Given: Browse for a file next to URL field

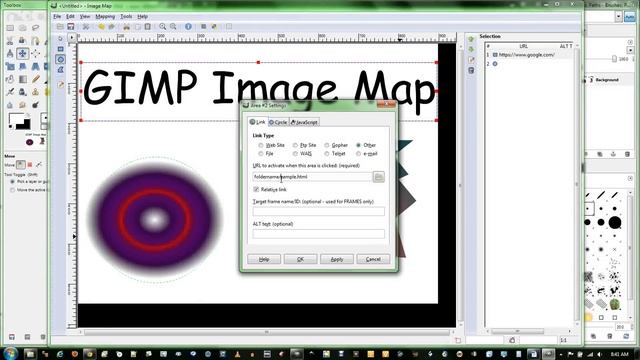Looking at the screenshot, I should (379, 177).
